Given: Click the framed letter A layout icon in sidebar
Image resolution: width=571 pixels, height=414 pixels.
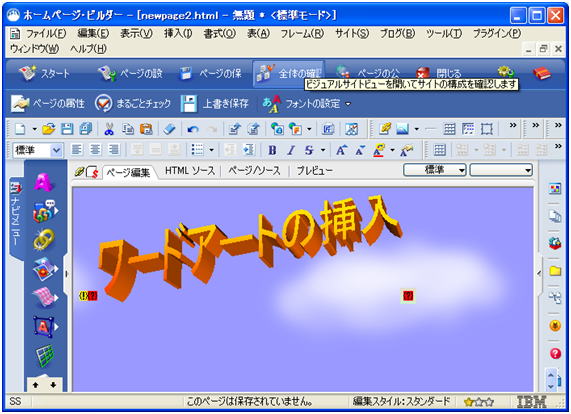Looking at the screenshot, I should 44,326.
